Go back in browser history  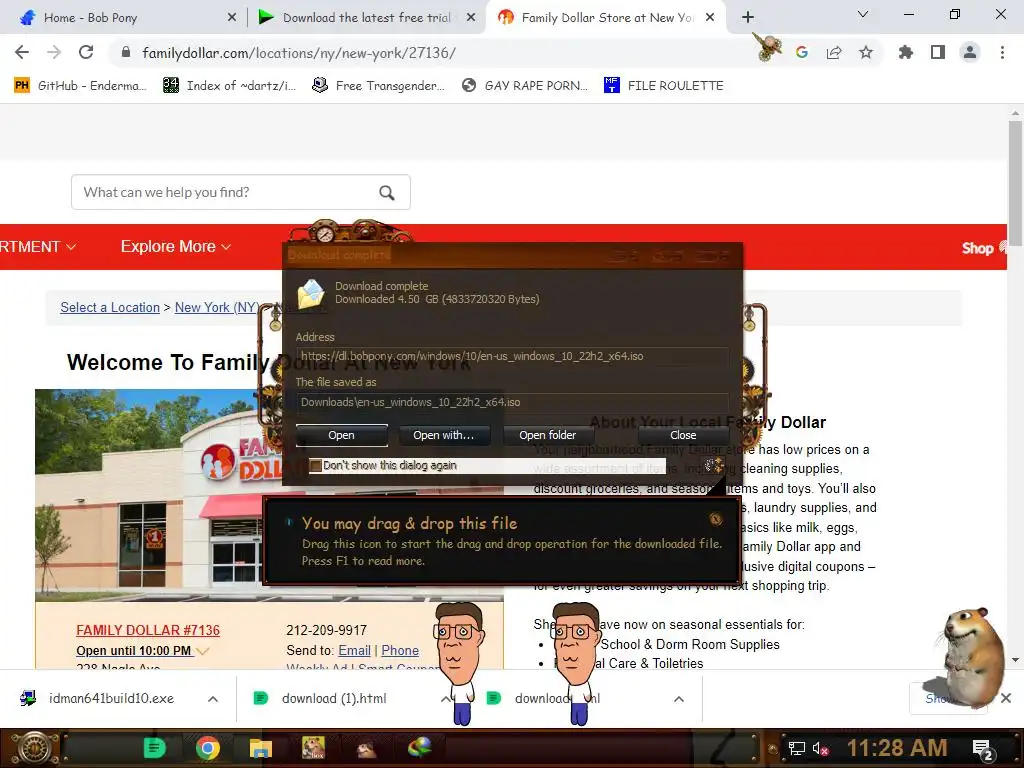click(22, 52)
